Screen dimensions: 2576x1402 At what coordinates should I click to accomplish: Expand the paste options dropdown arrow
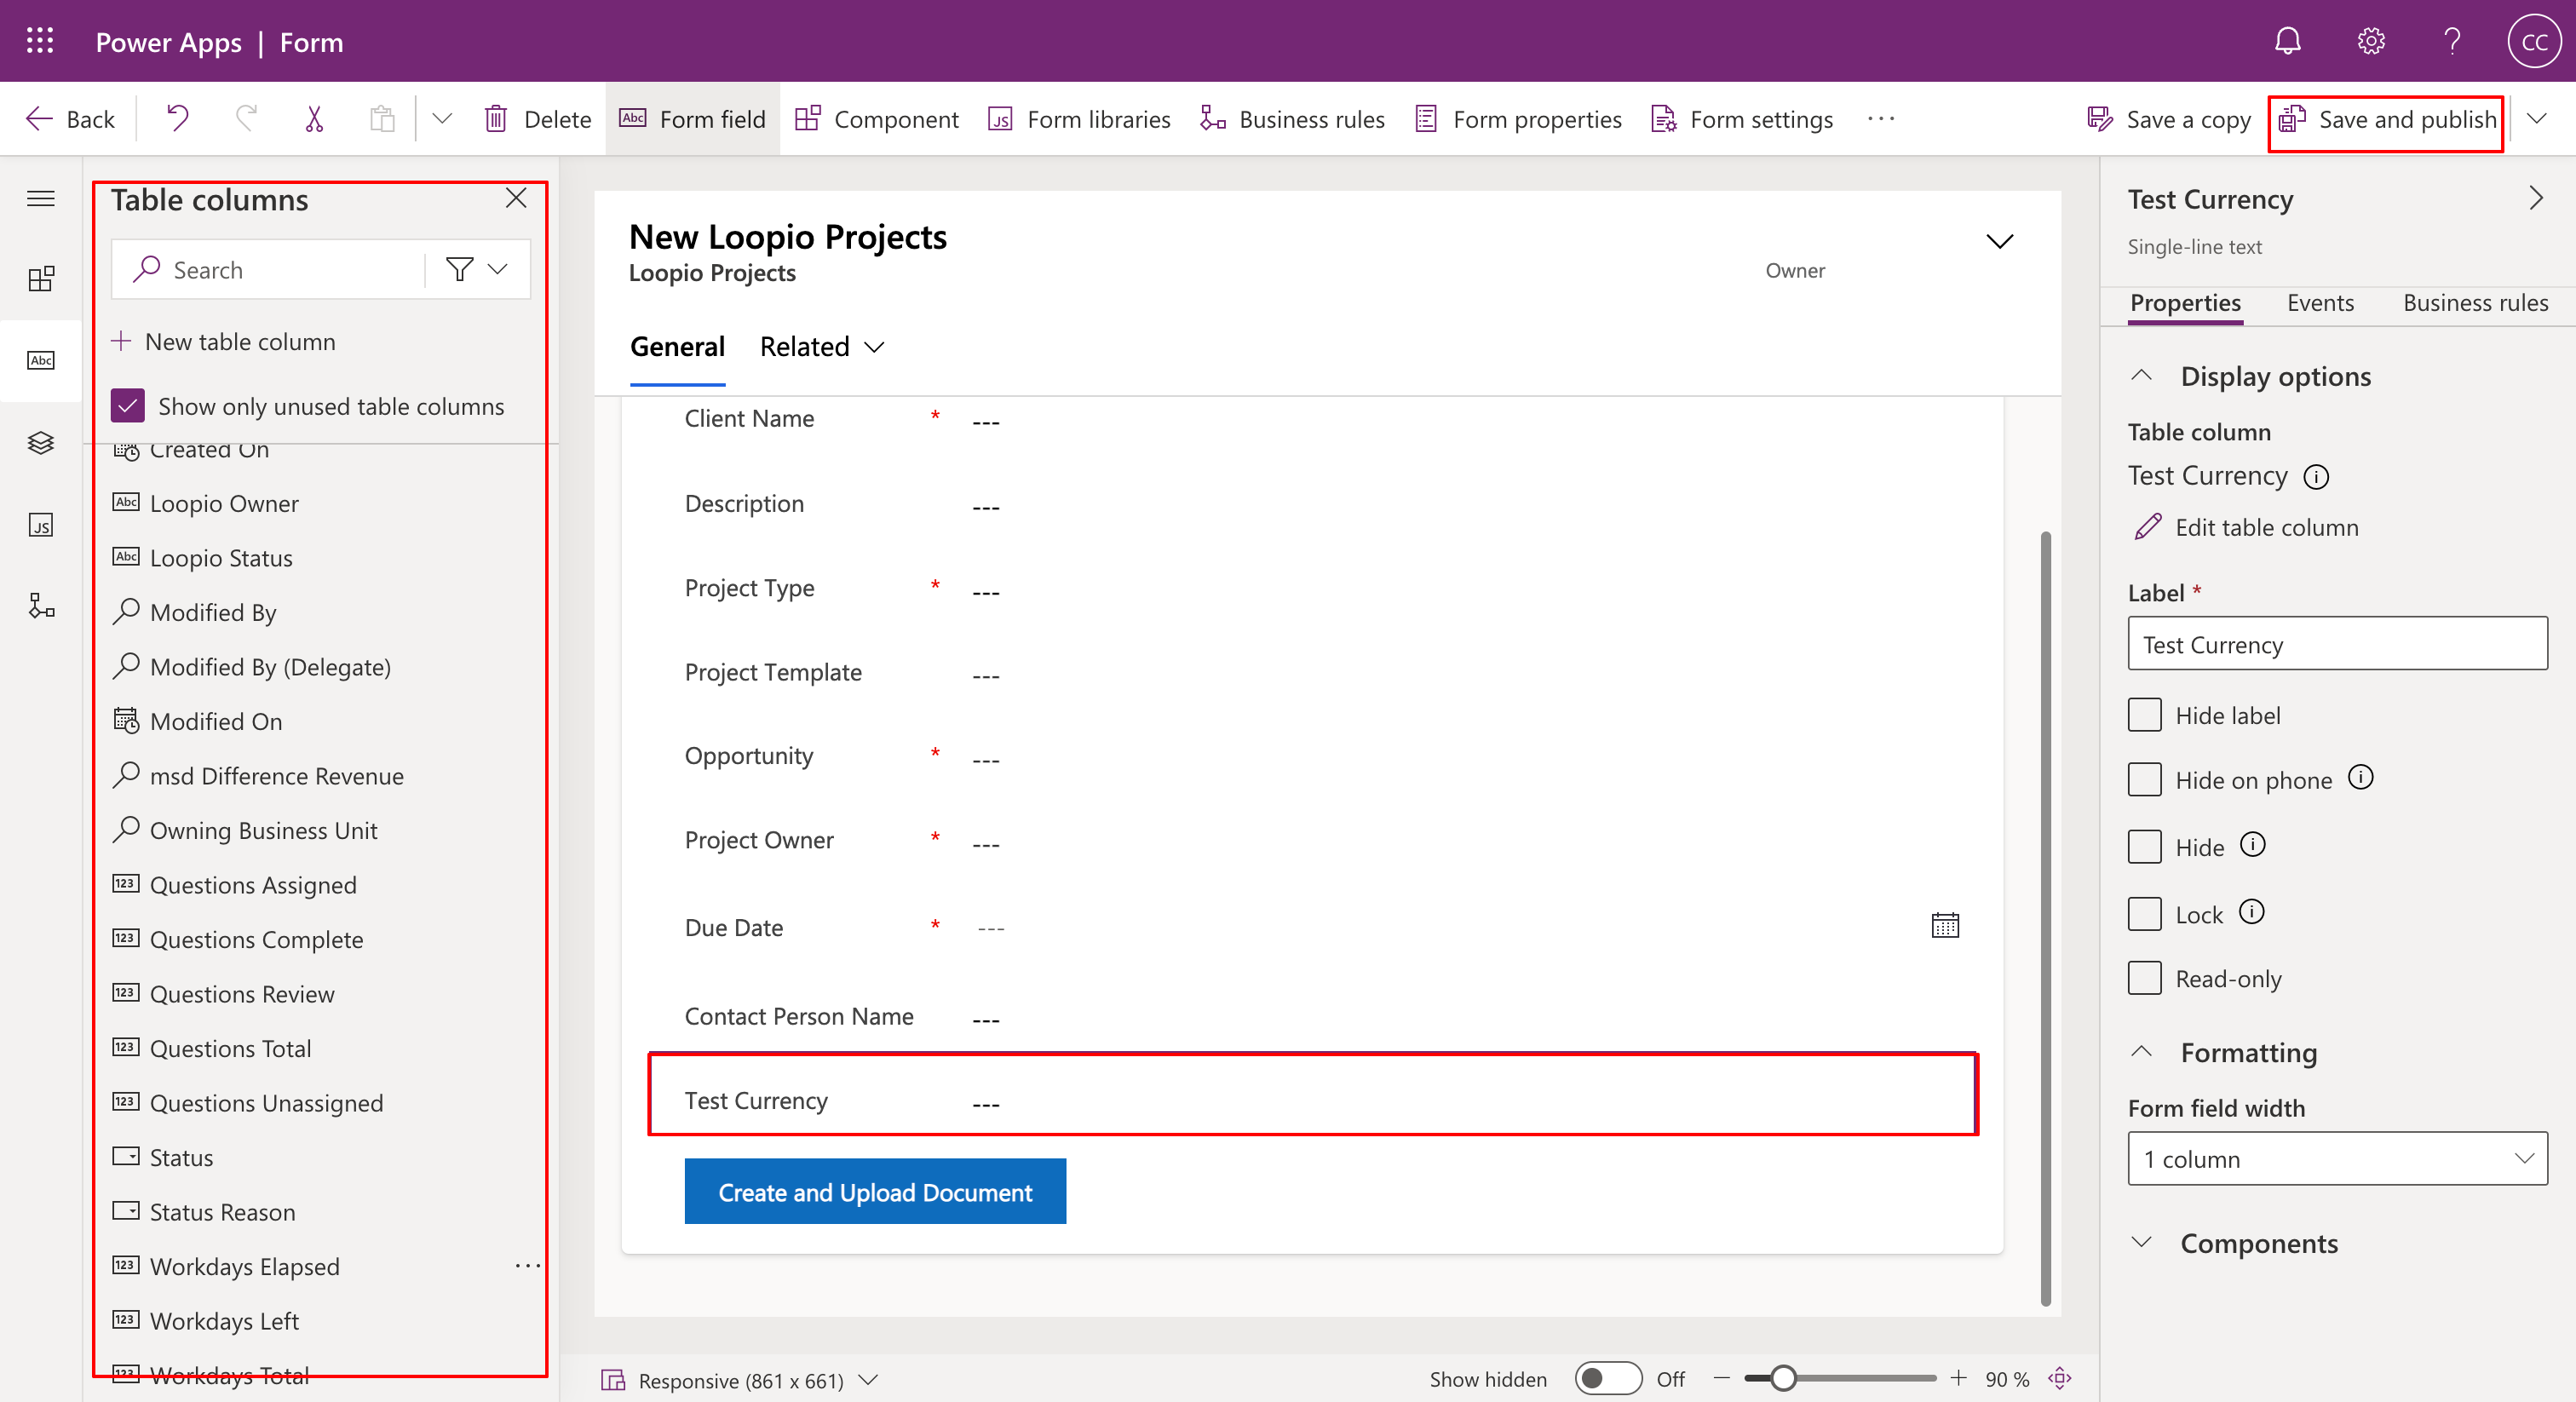(x=441, y=119)
